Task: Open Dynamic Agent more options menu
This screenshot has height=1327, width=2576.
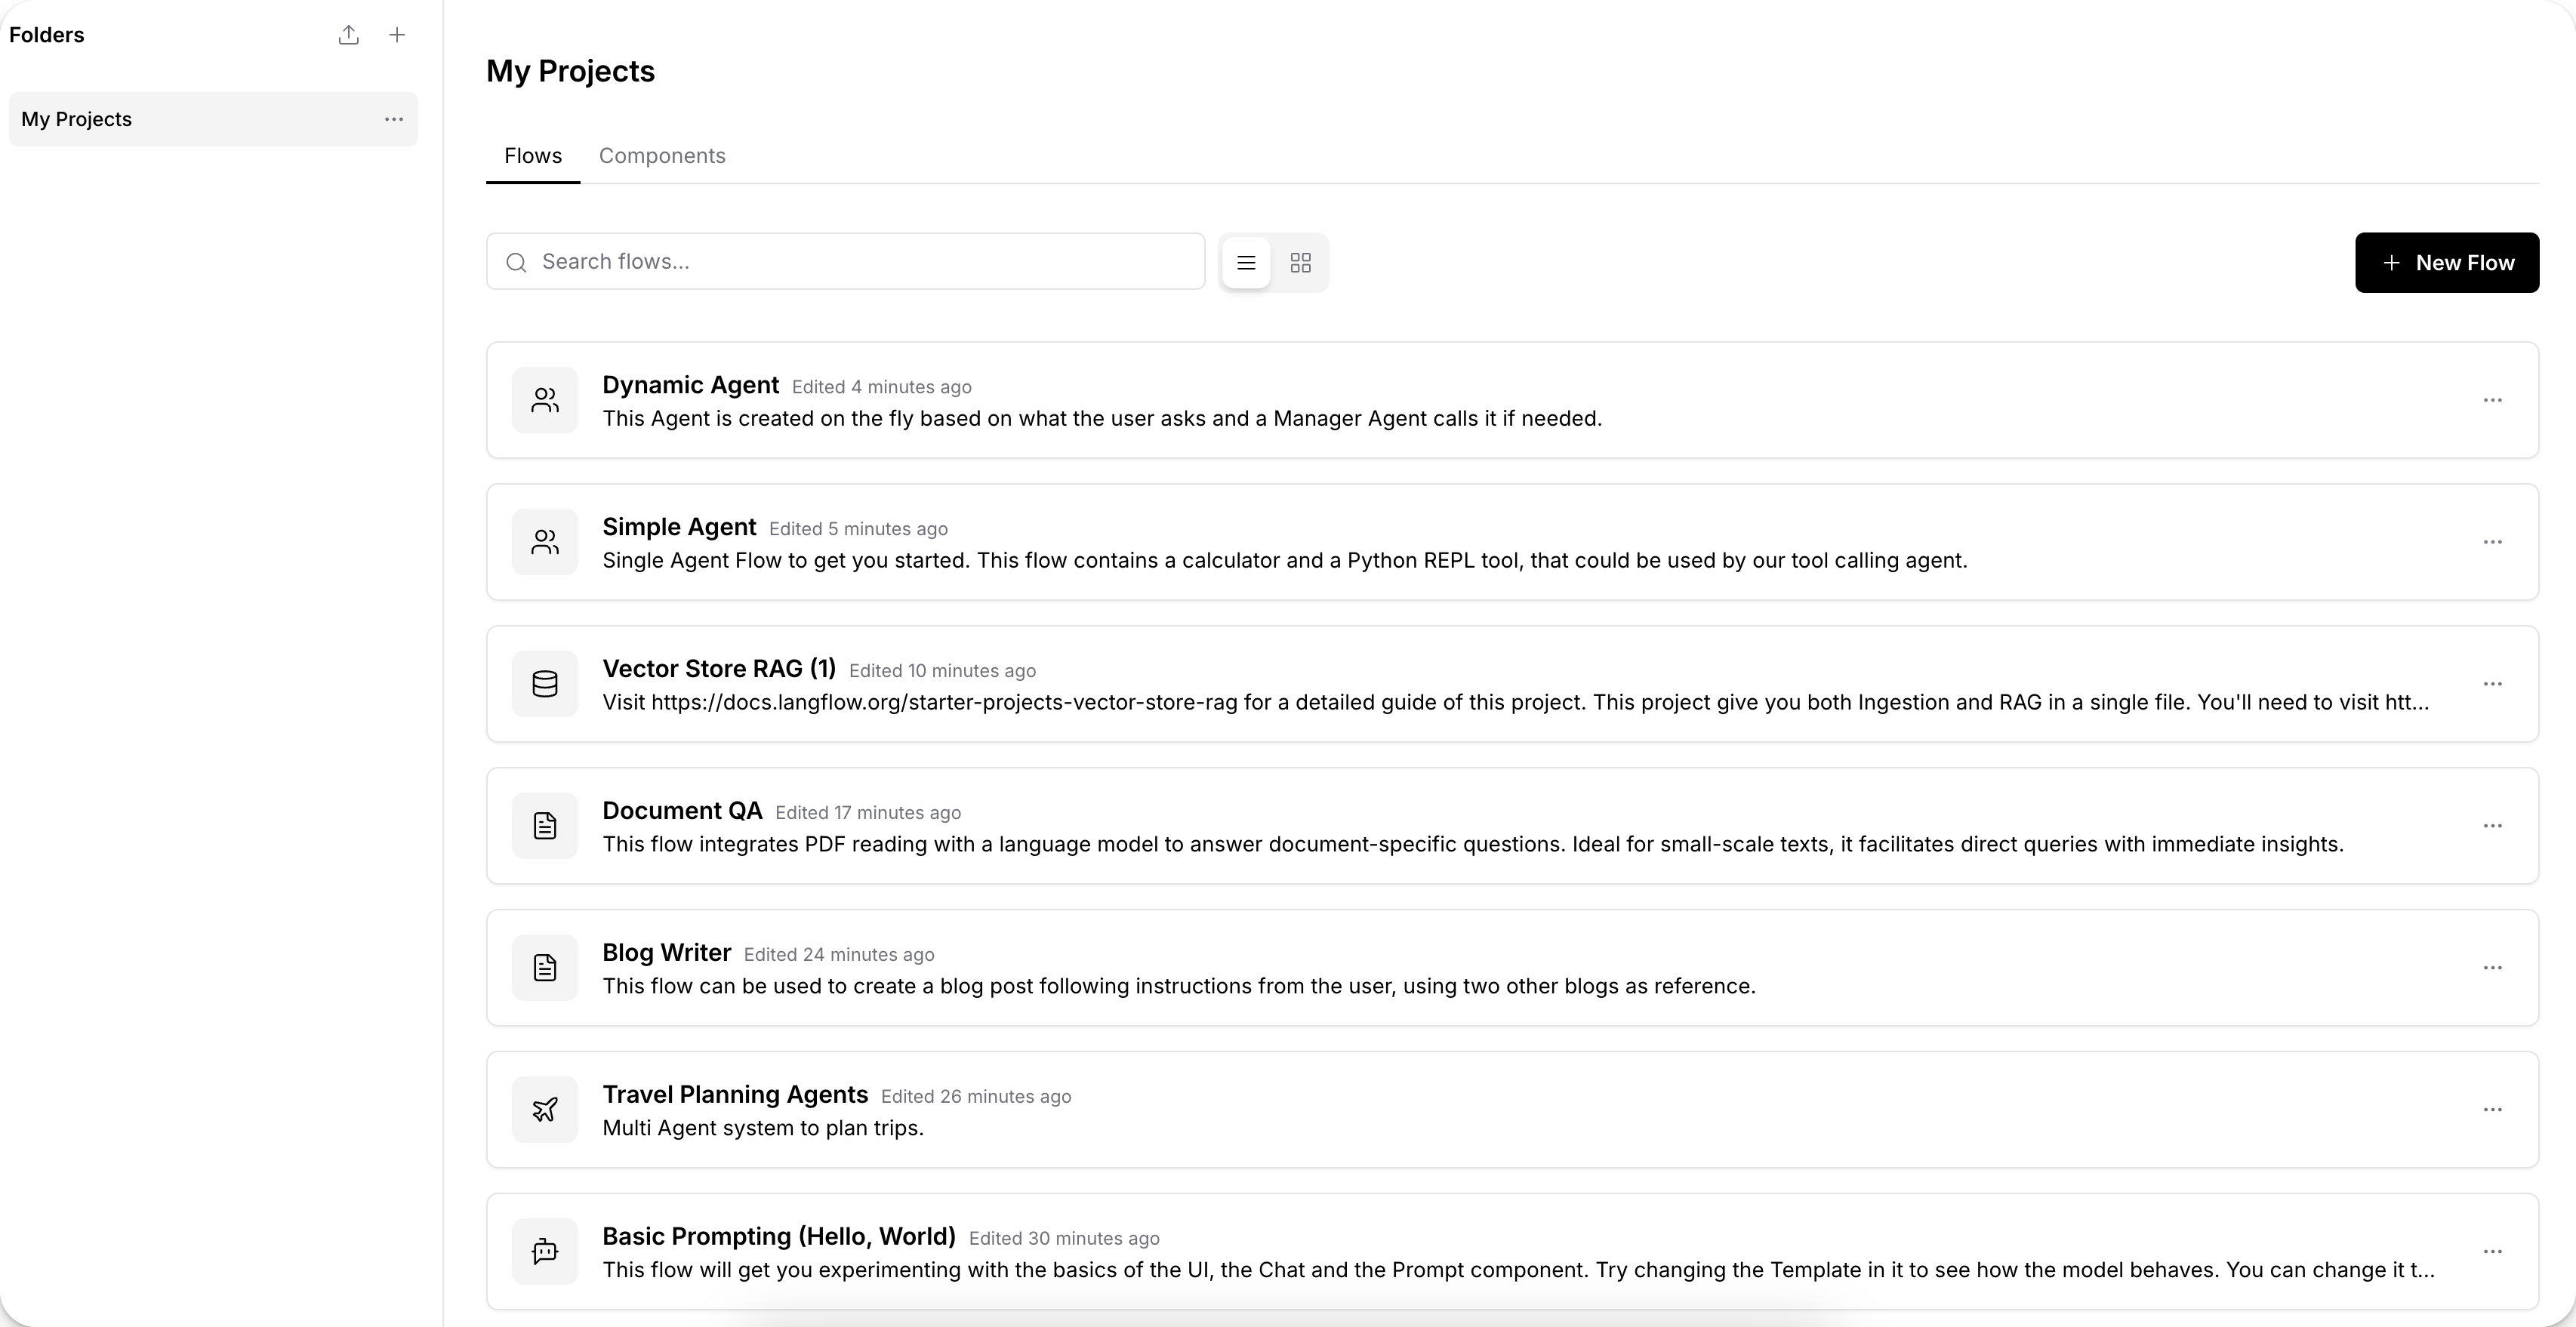Action: coord(2492,400)
